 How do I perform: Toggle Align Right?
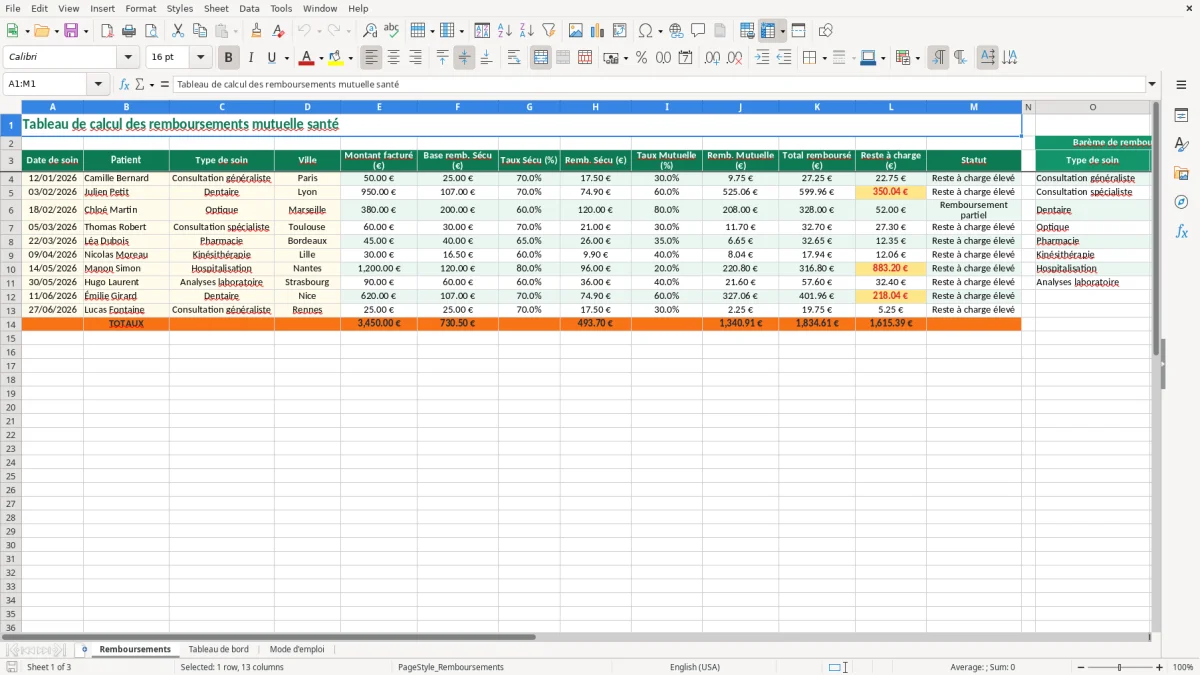click(416, 58)
